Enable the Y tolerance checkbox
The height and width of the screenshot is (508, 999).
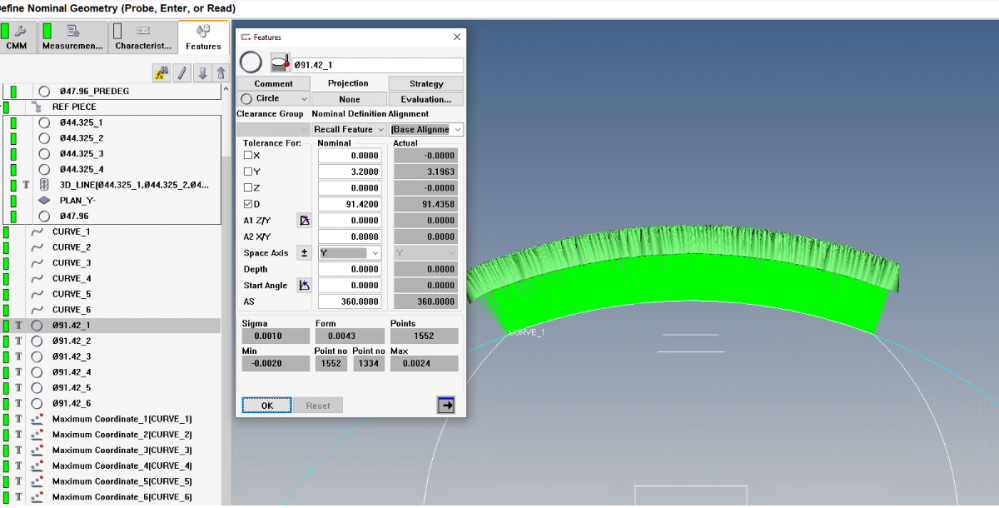(x=249, y=172)
